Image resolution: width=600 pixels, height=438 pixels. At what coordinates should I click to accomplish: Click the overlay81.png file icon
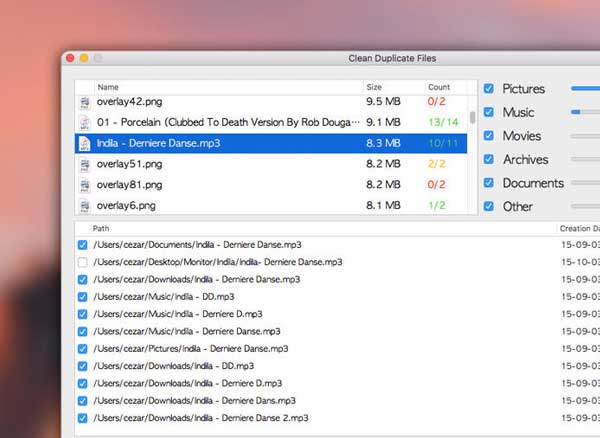(x=84, y=185)
